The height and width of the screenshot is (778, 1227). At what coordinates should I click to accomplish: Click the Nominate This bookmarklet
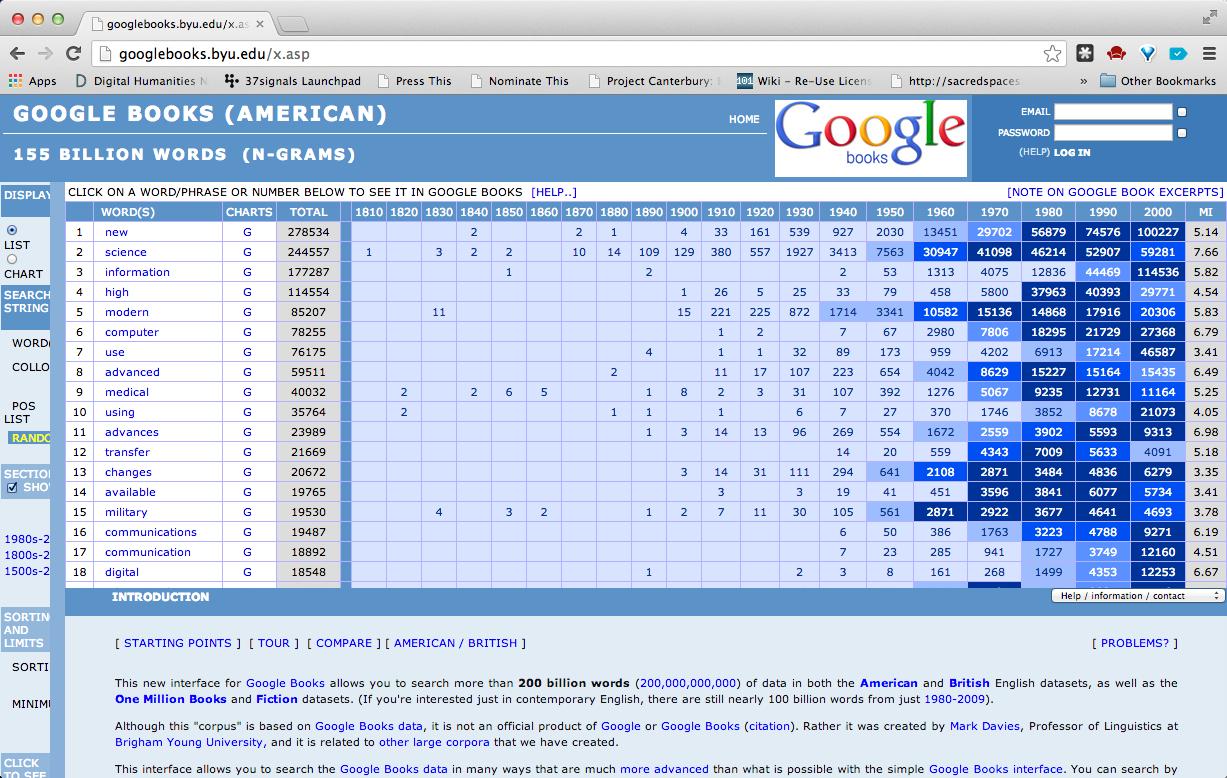[x=519, y=81]
